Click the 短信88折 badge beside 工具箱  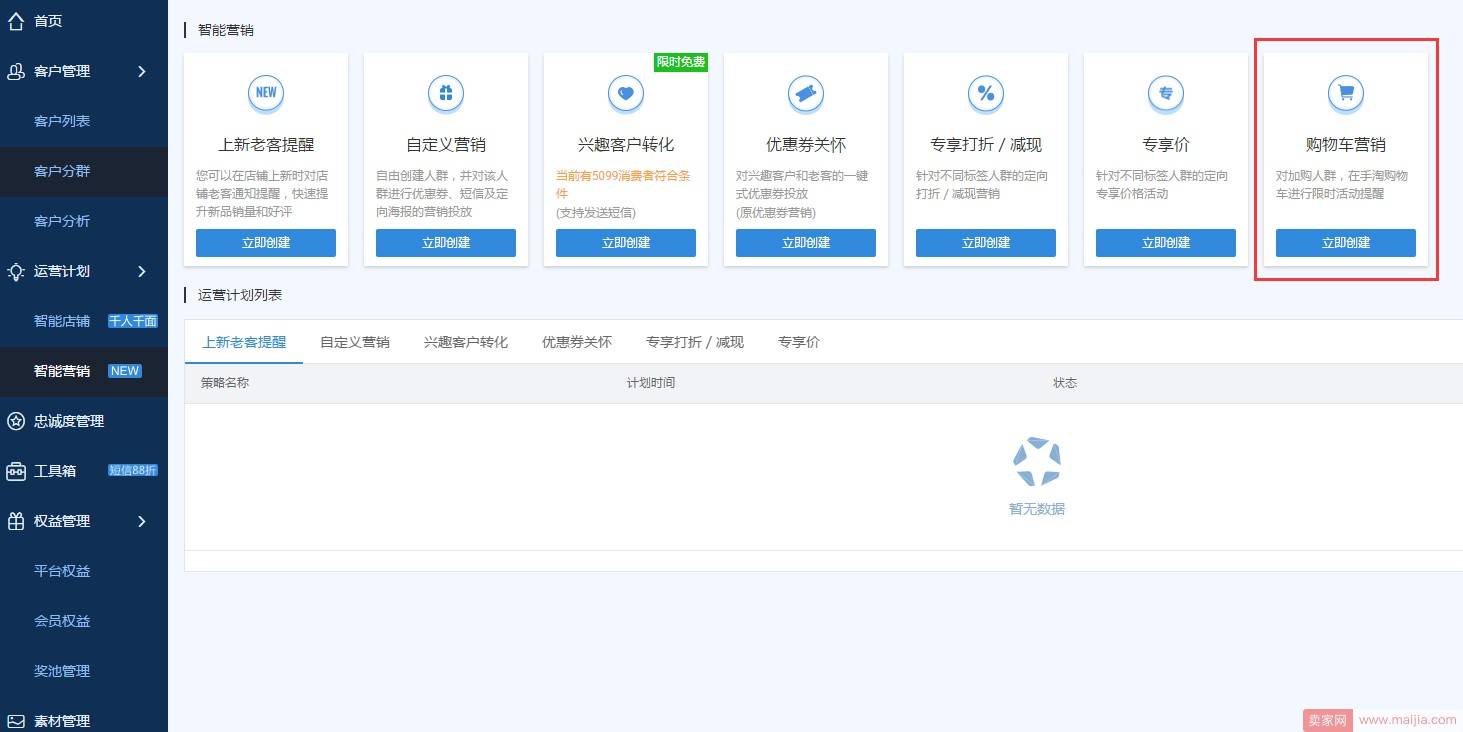(133, 471)
